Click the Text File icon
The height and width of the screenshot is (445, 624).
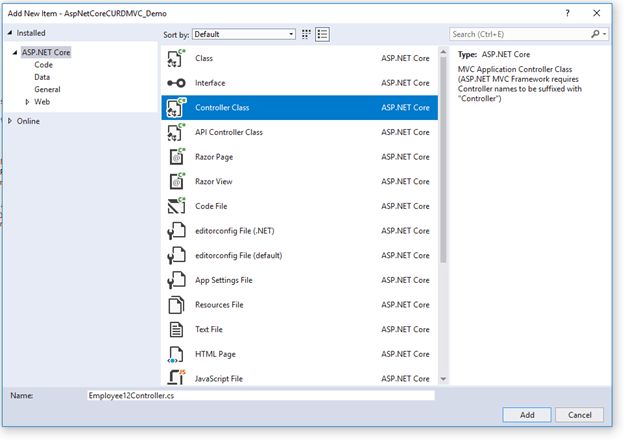[176, 330]
